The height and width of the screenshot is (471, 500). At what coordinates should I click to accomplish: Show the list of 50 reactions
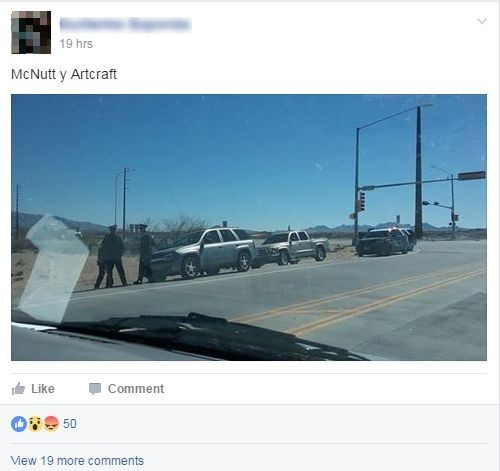click(x=70, y=424)
